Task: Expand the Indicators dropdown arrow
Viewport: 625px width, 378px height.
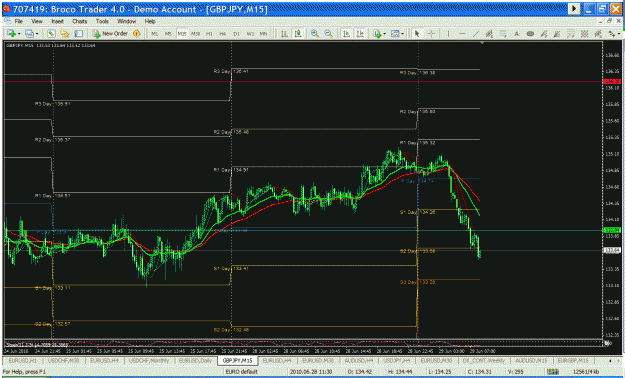Action: [385, 34]
